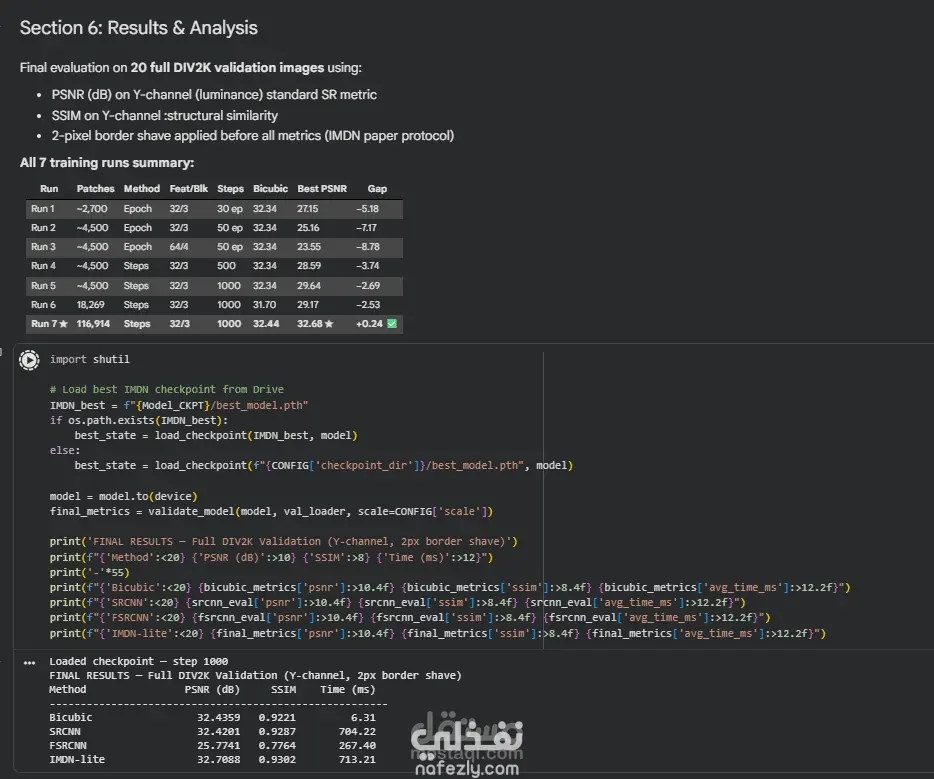Click the print 'FINAL RESULTS' code line
Image resolution: width=934 pixels, height=779 pixels.
(x=284, y=541)
